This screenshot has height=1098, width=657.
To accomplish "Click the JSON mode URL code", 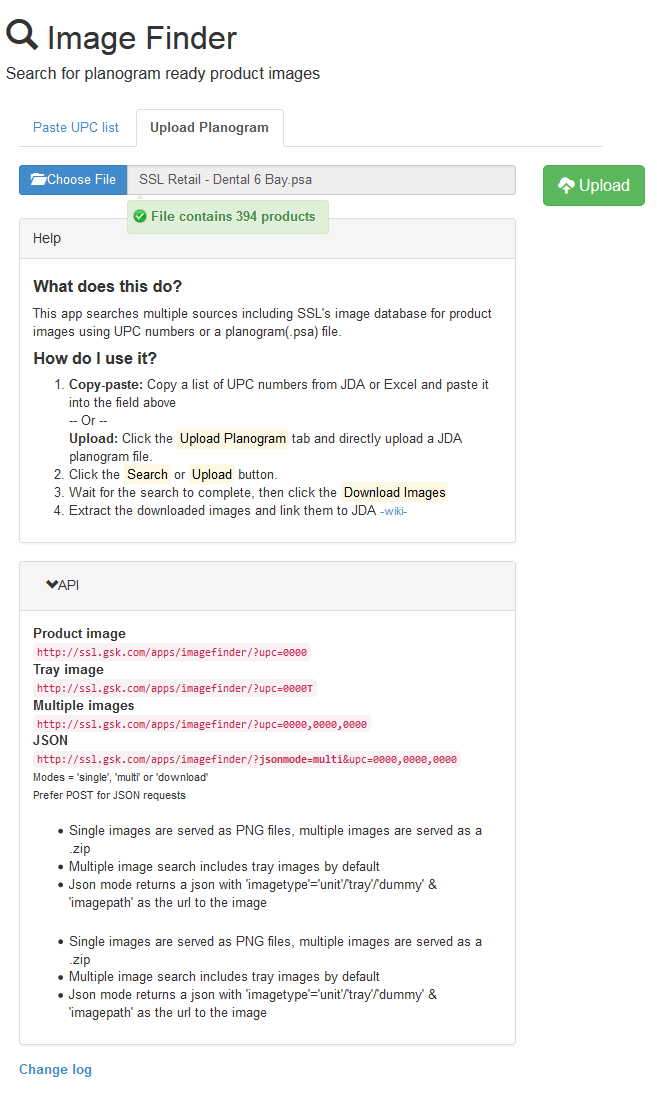I will tap(247, 759).
